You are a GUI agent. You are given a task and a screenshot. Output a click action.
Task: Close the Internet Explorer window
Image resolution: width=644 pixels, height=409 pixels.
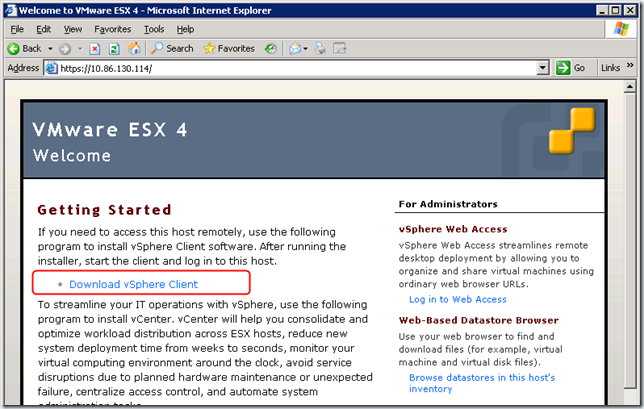[630, 10]
